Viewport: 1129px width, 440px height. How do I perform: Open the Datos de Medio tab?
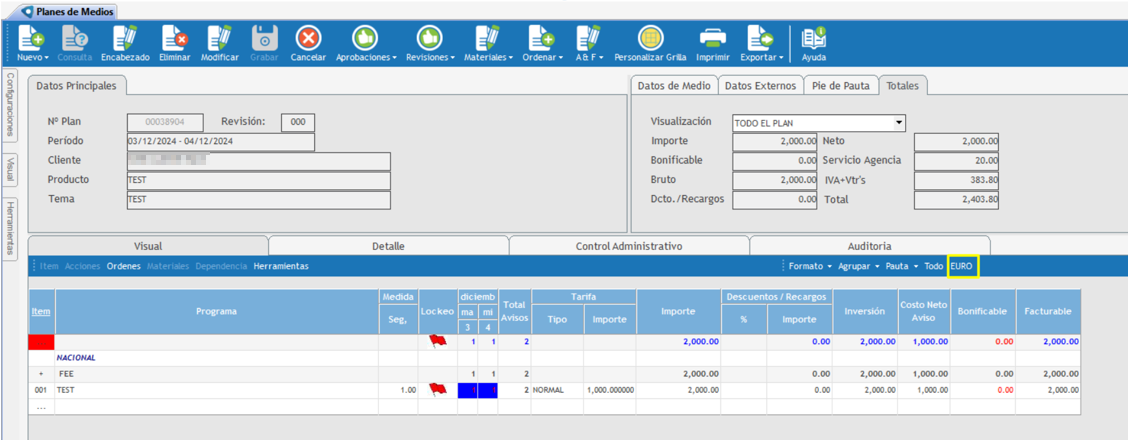coord(673,86)
